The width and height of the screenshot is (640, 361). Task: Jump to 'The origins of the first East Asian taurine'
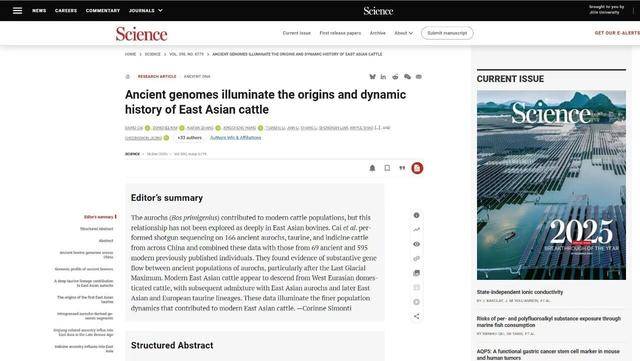tap(85, 299)
